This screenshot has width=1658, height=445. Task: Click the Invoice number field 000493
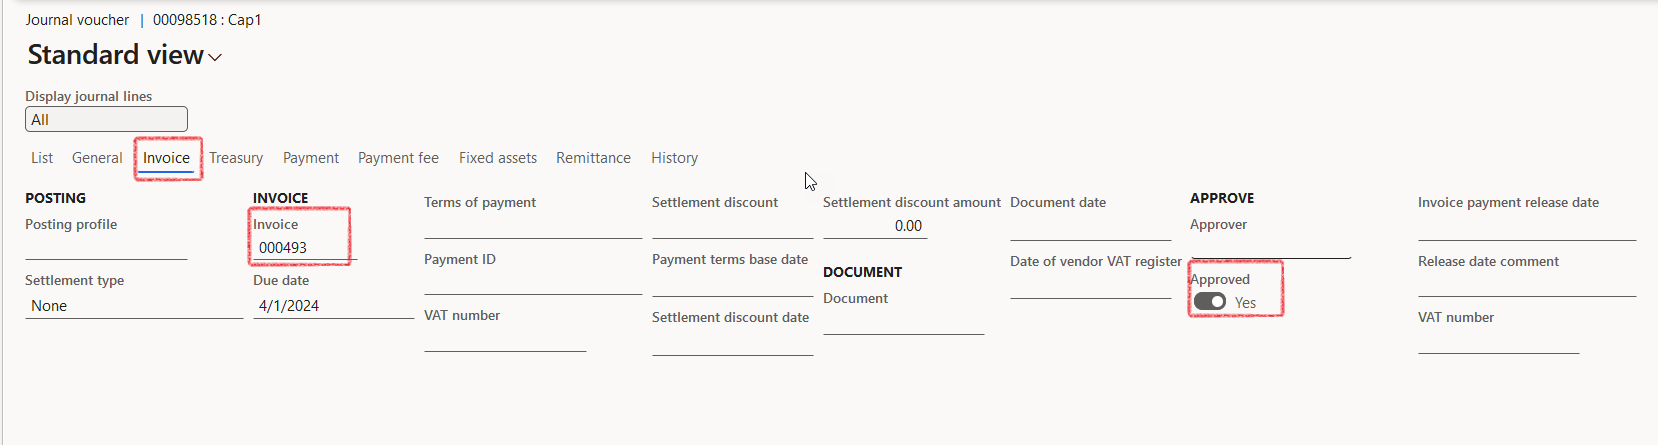(x=304, y=248)
